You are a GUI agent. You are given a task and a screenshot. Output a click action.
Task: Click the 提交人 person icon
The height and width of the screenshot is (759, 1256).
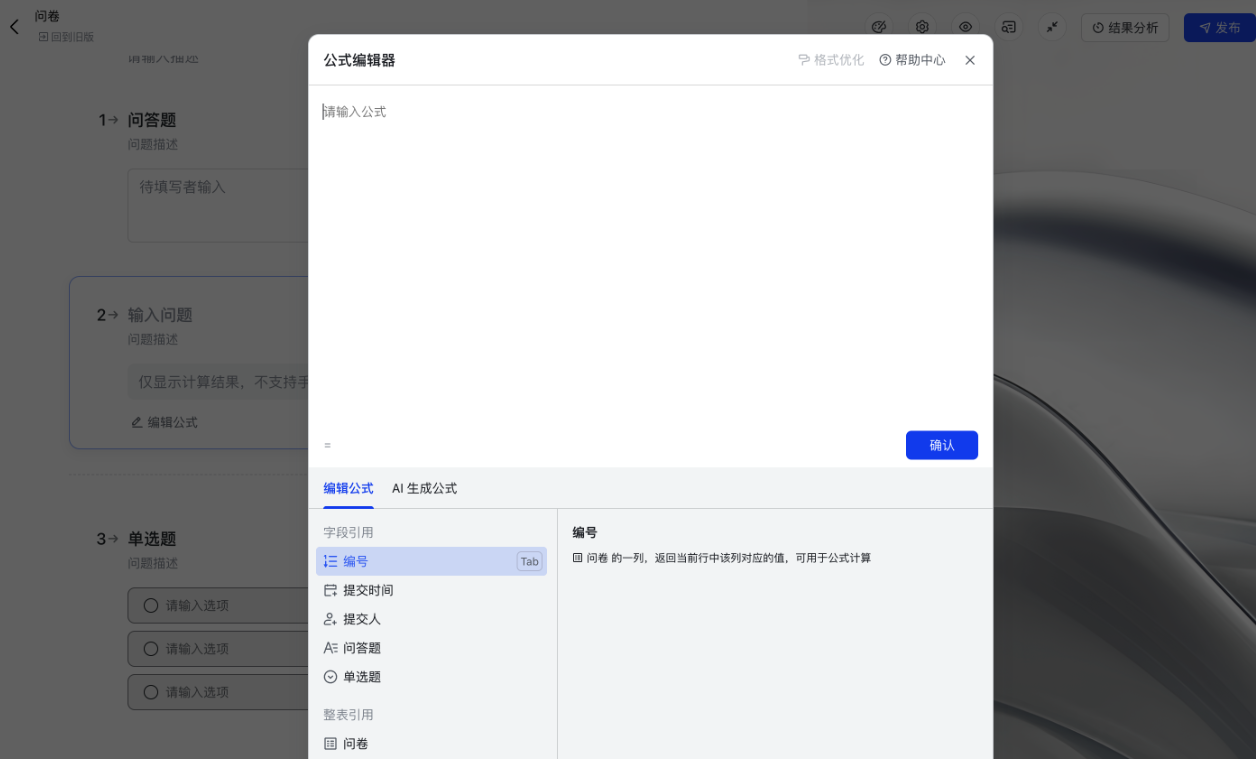pos(330,619)
